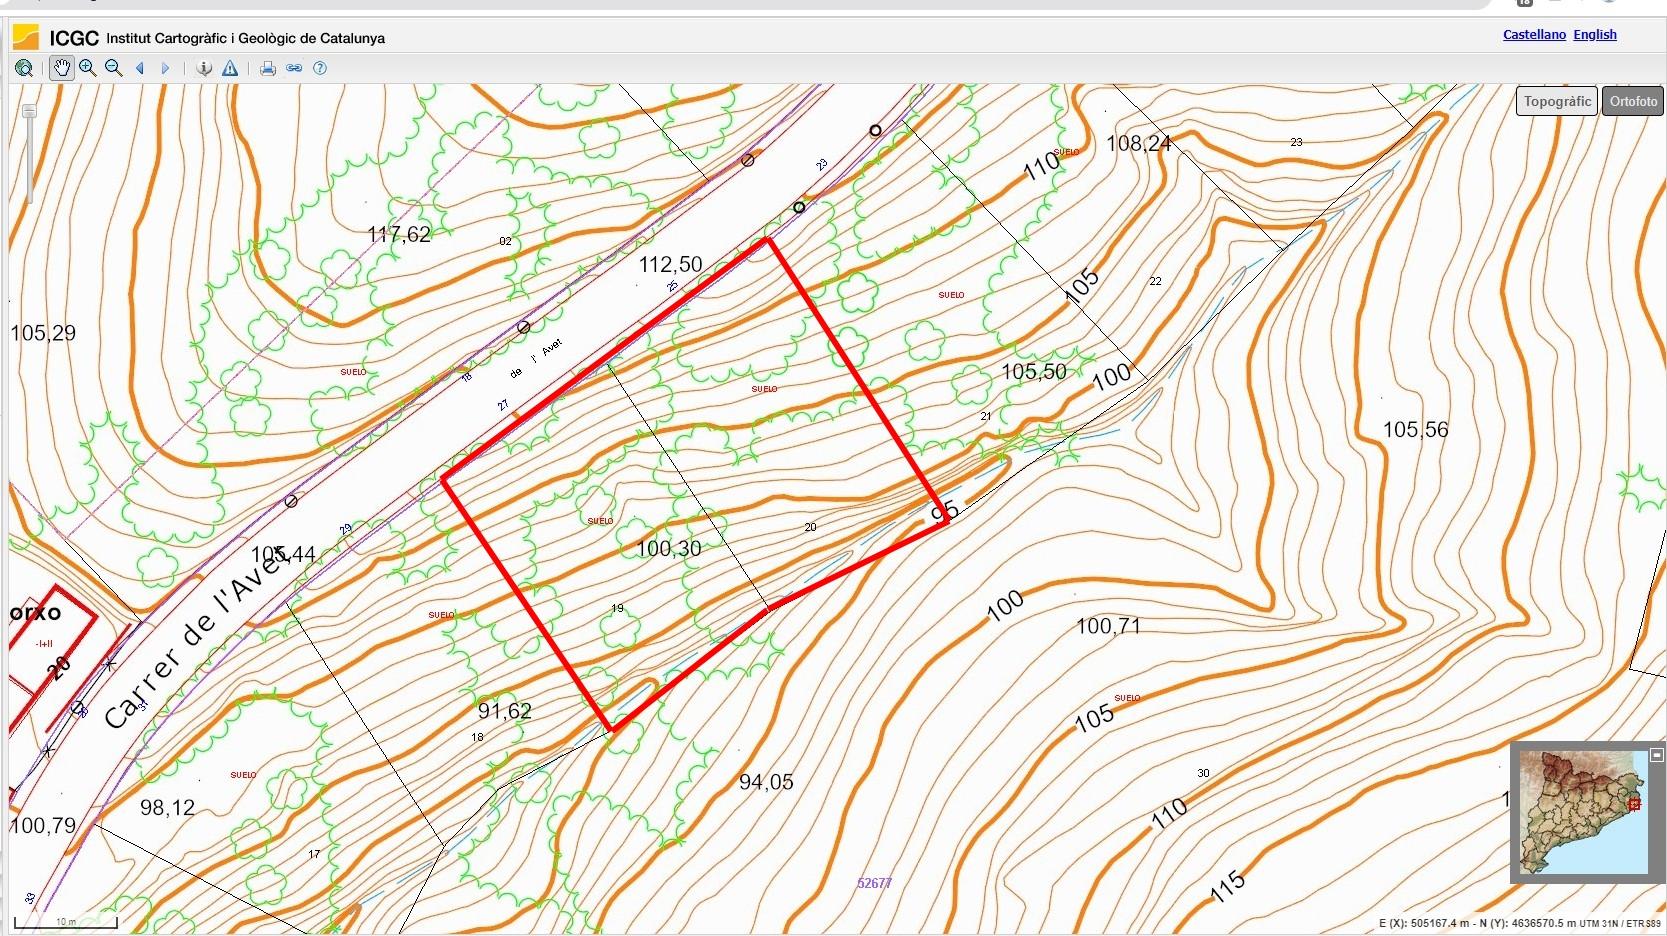
Task: Open the globe search tool
Action: 24,68
